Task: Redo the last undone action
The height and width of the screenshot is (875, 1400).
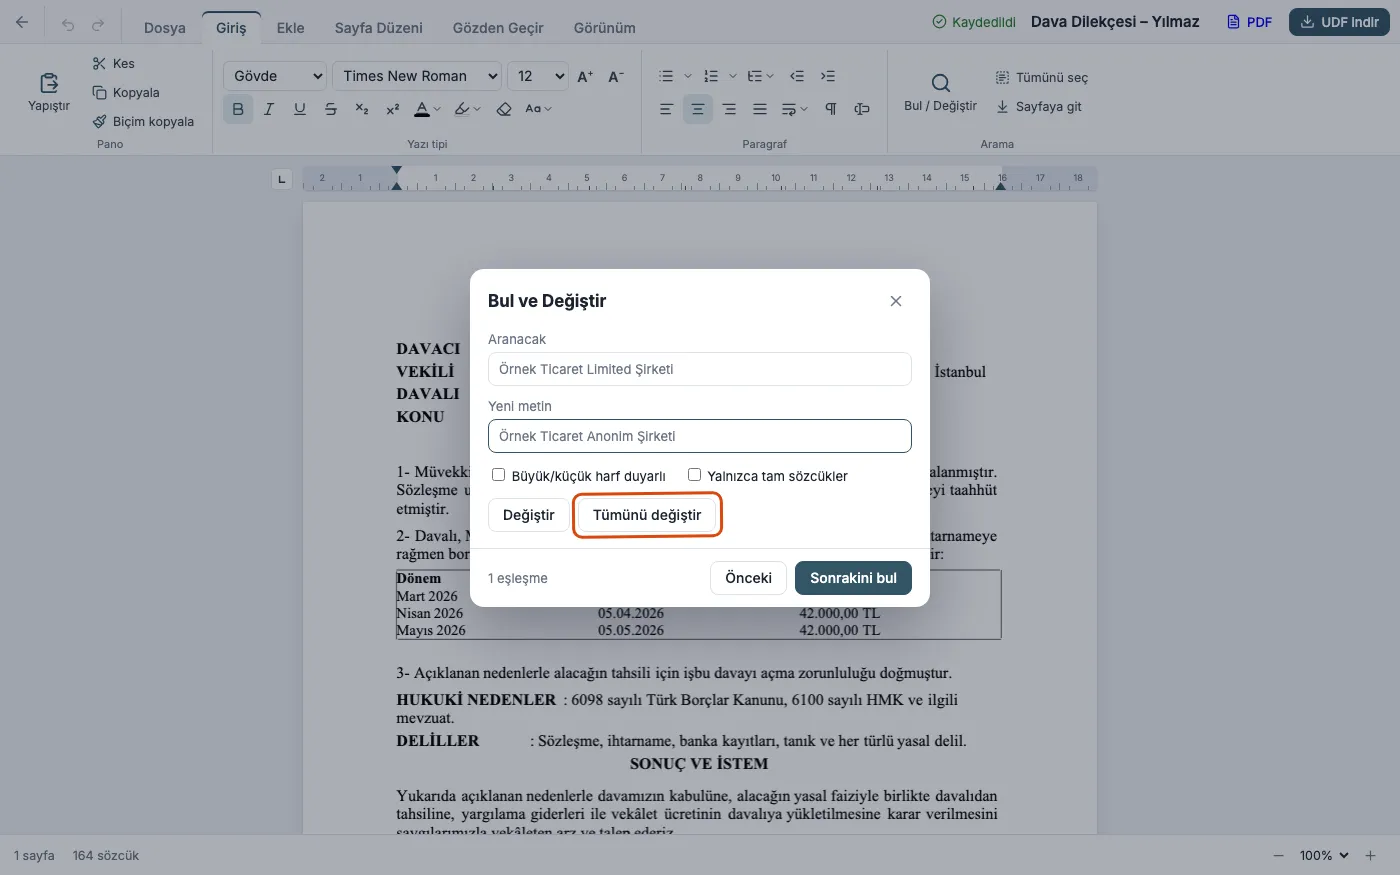Action: 98,25
